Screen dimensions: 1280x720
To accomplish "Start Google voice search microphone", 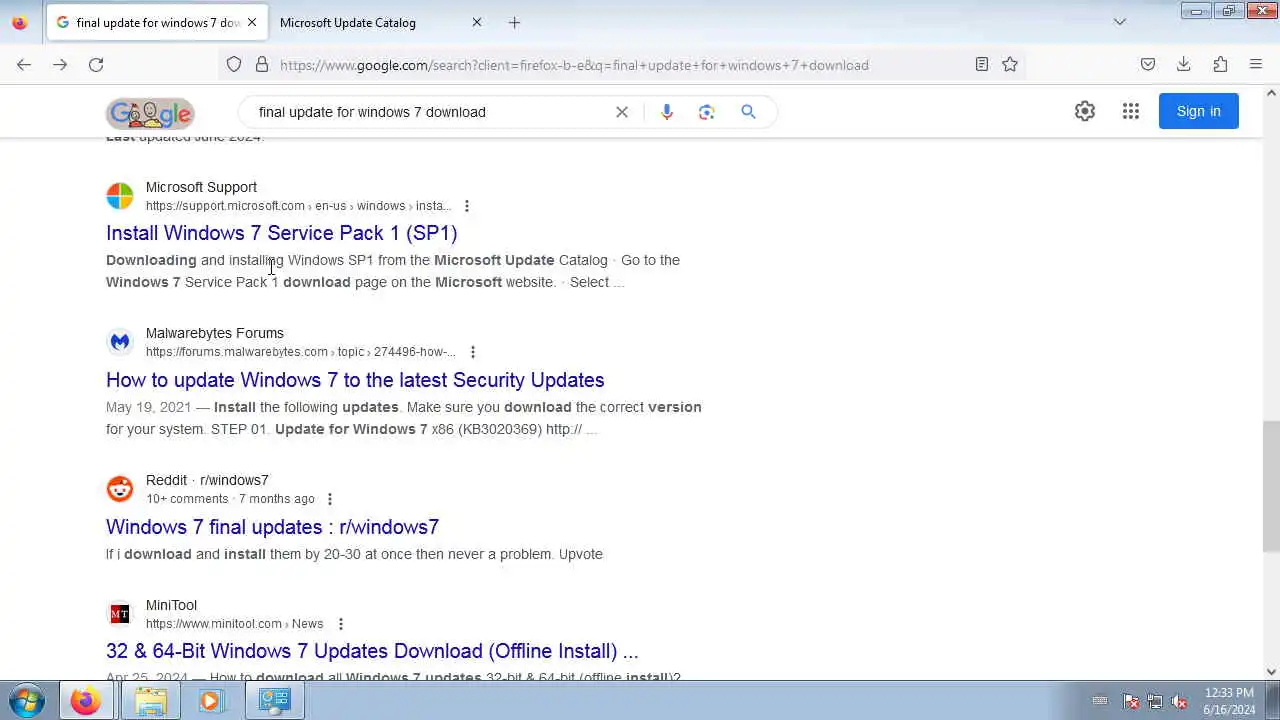I will click(667, 112).
